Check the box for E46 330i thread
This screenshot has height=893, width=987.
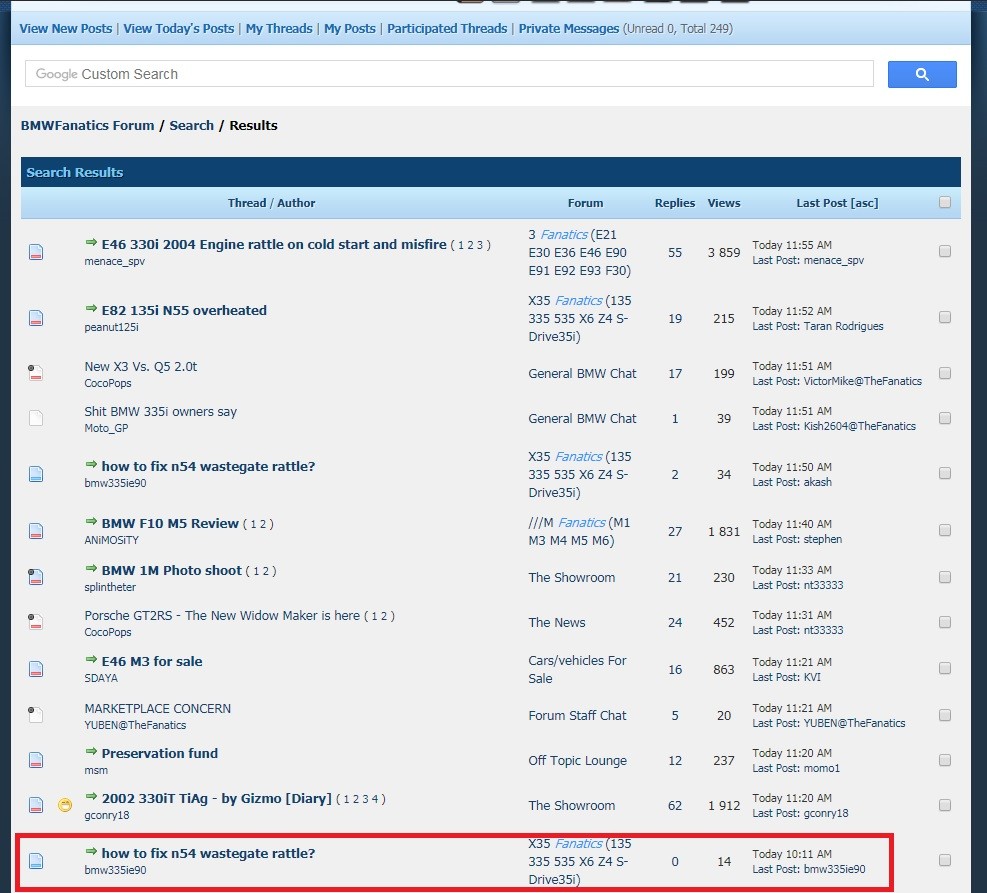coord(945,252)
